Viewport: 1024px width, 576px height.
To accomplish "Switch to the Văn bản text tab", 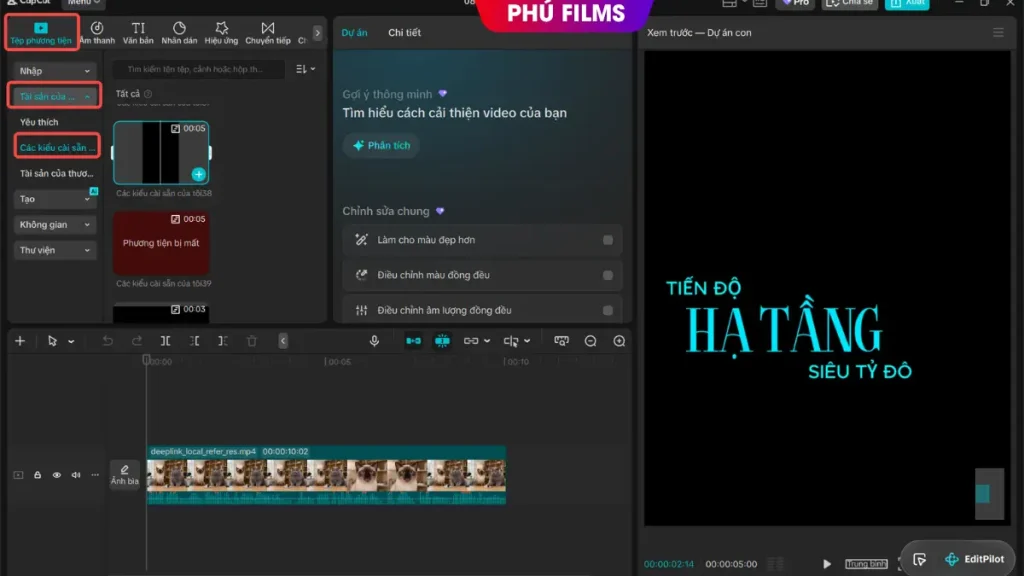I will point(138,33).
